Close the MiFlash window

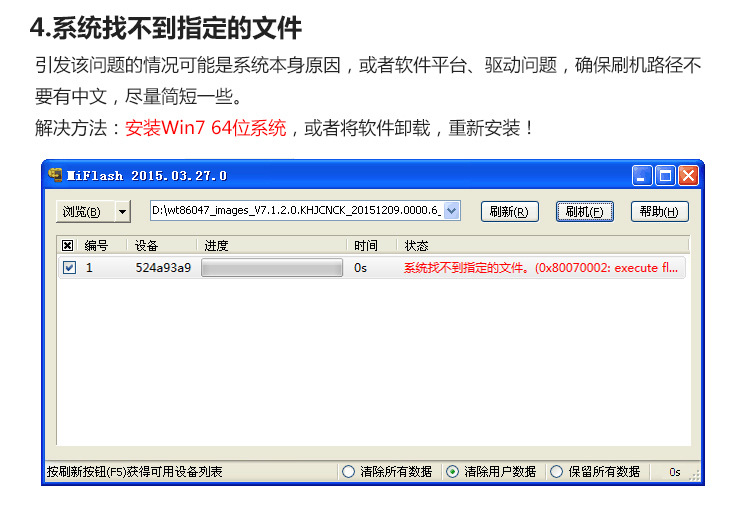(689, 176)
